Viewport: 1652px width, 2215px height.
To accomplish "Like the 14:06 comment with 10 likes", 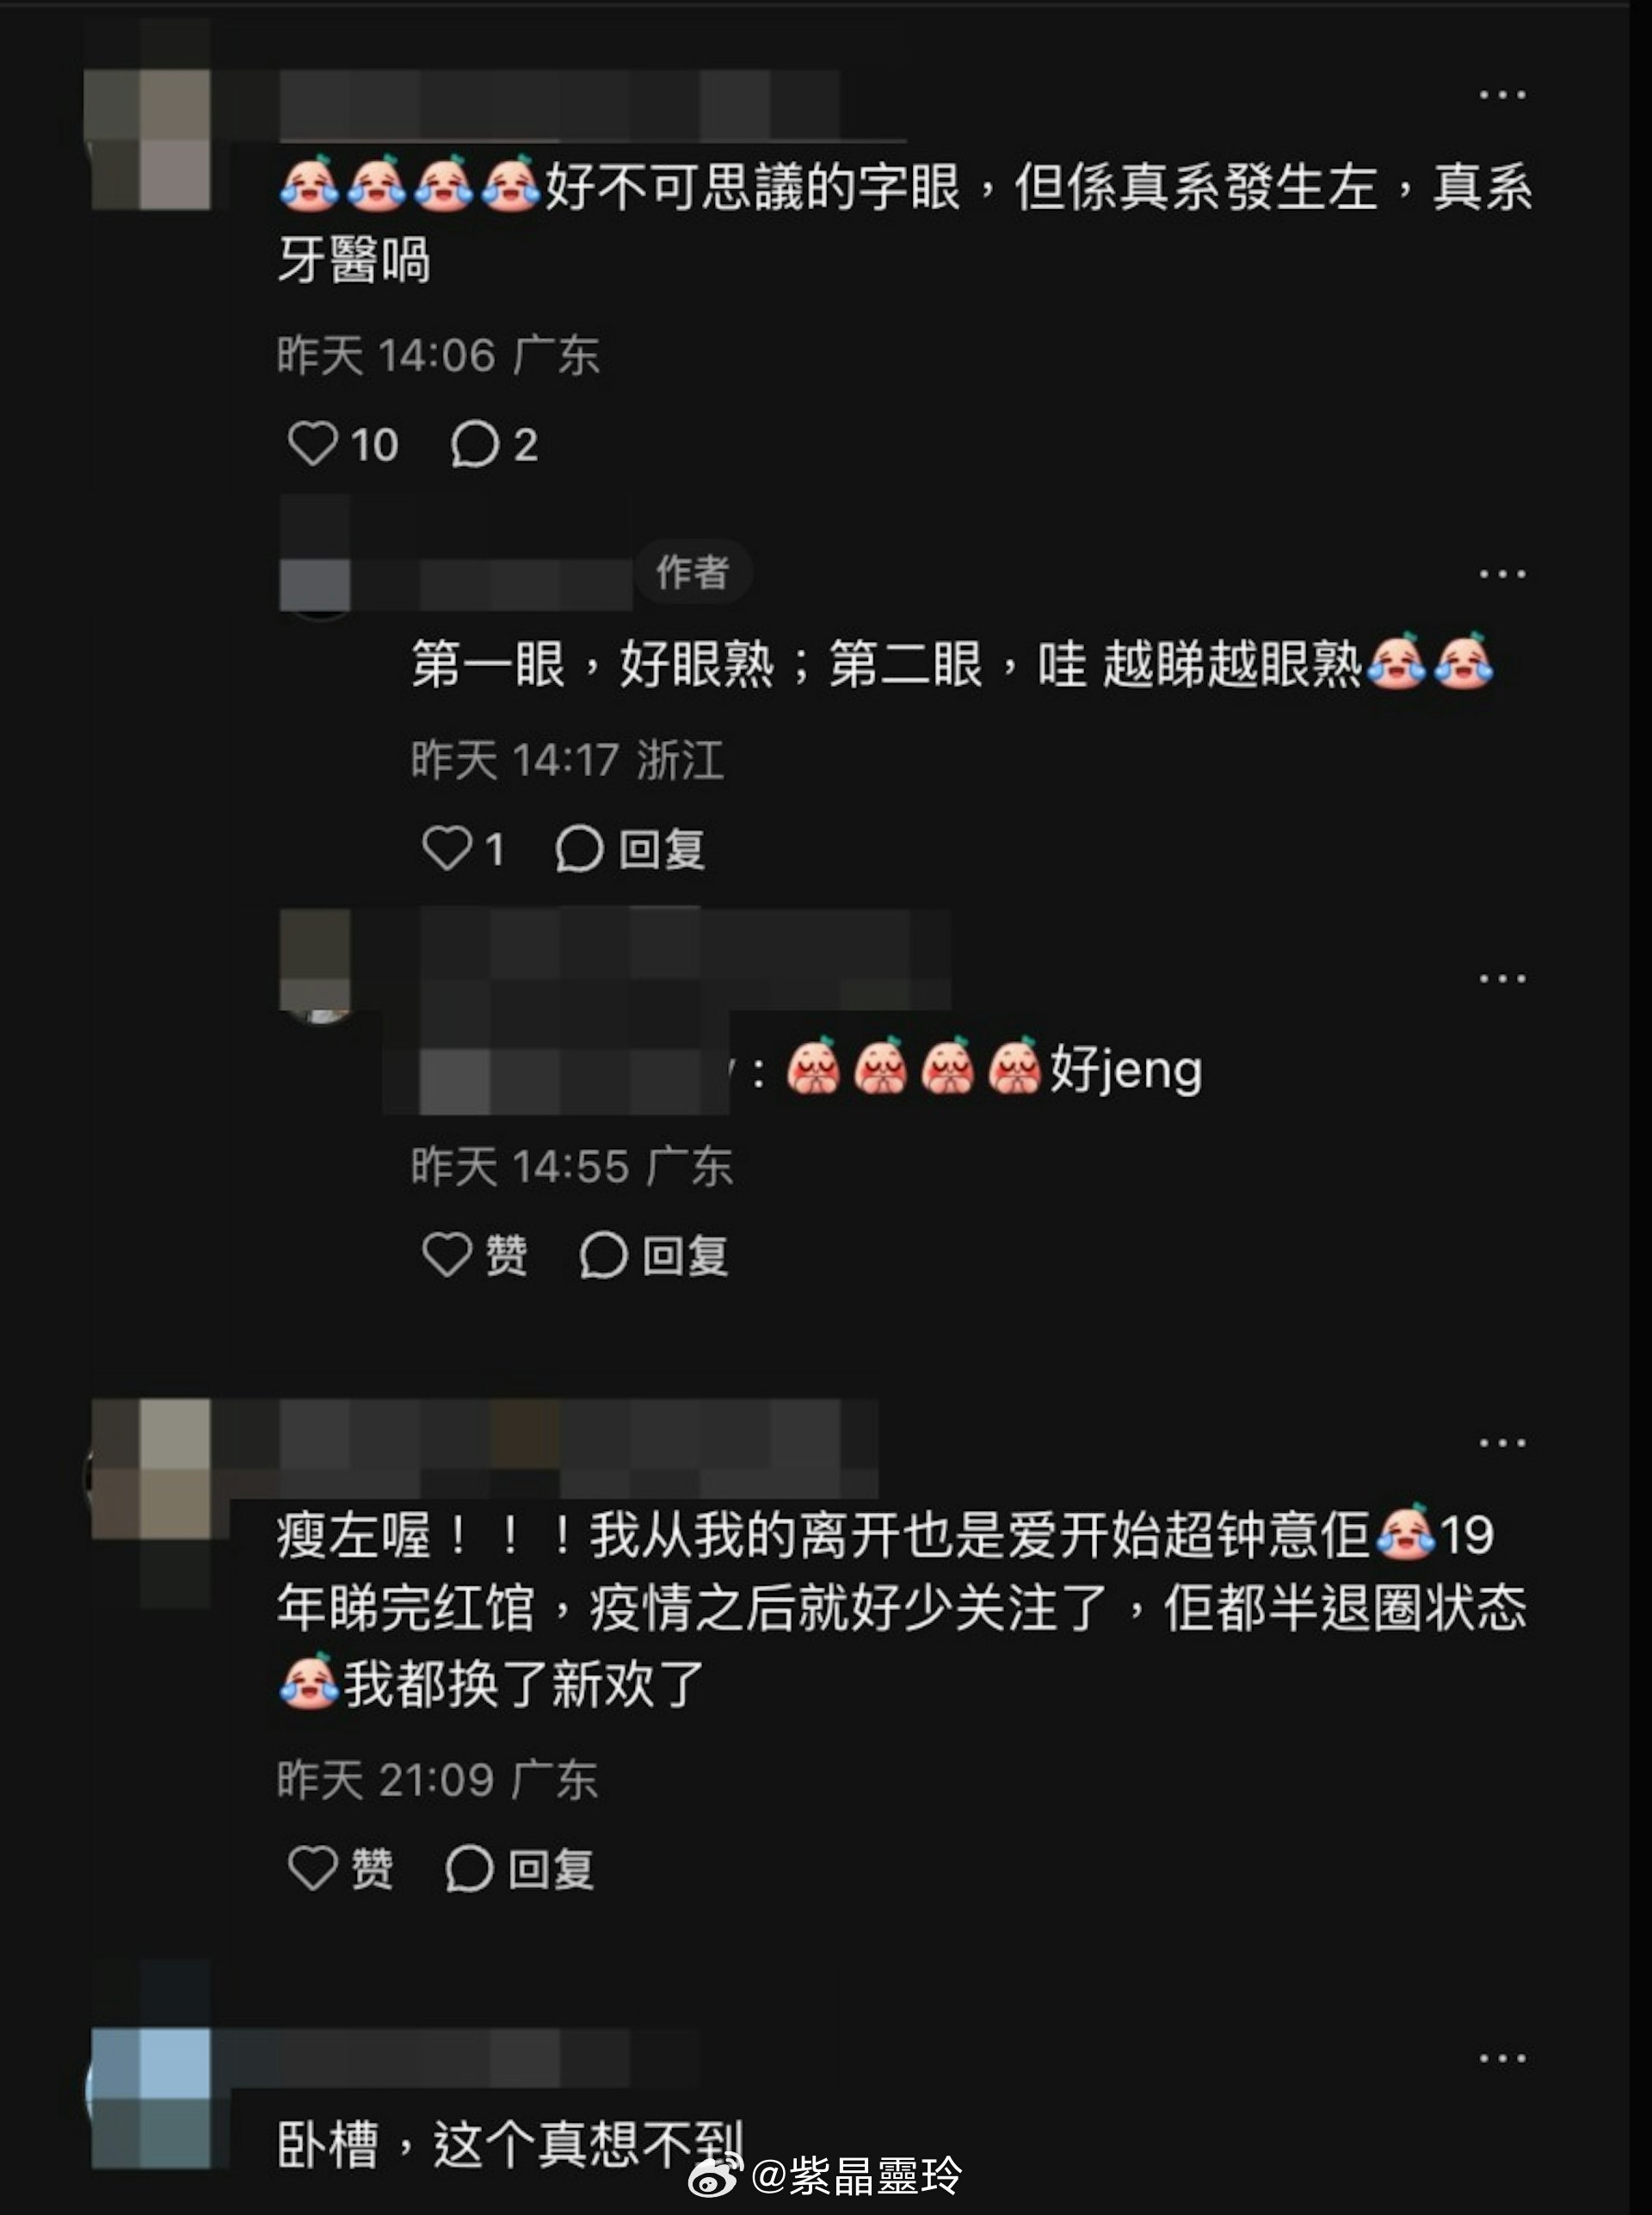I will point(342,444).
